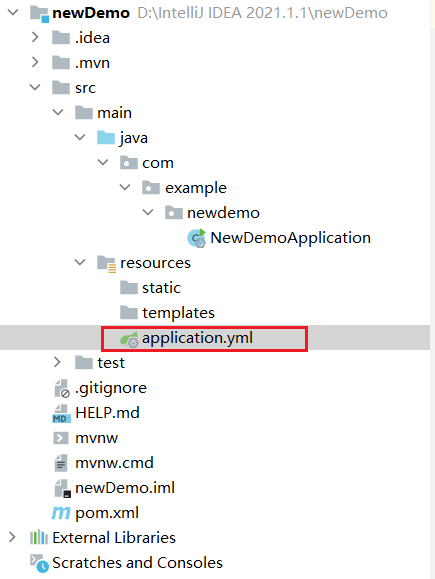
Task: Collapse the newDemo project root chevron
Action: coord(13,13)
